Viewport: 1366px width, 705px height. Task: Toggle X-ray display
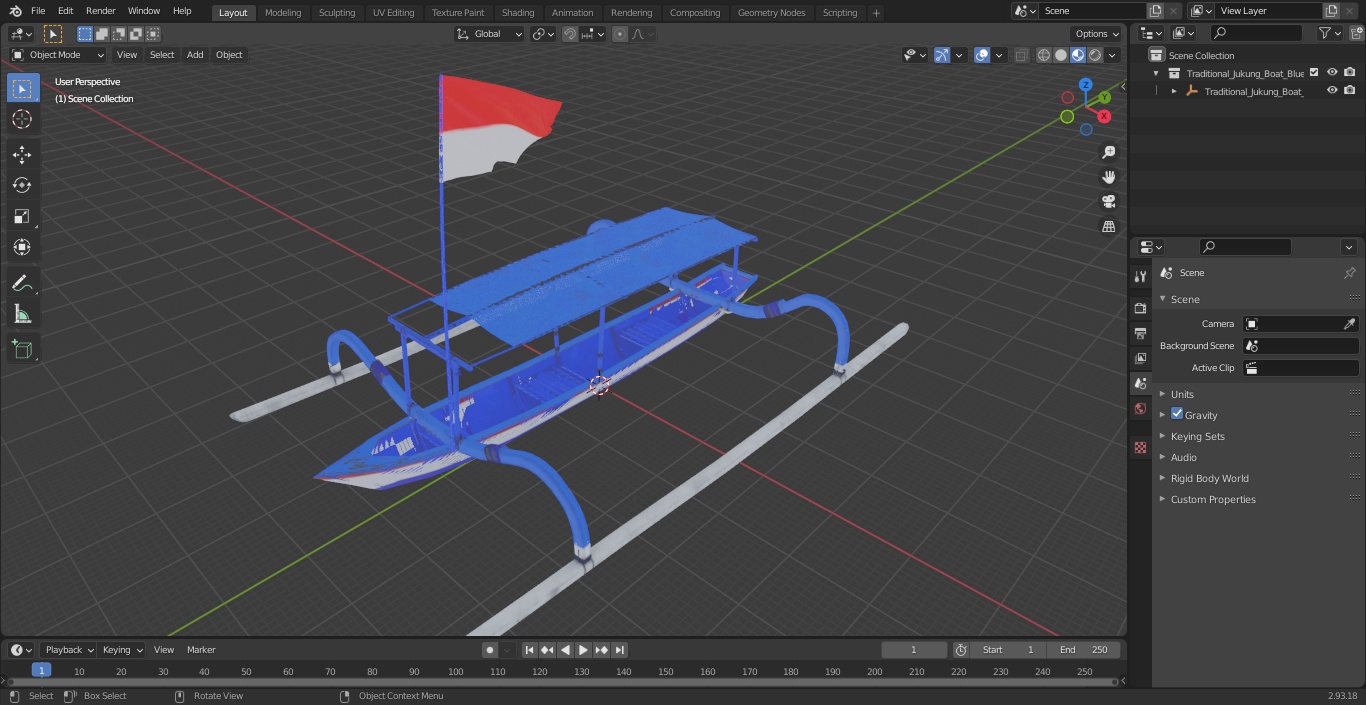(1021, 55)
